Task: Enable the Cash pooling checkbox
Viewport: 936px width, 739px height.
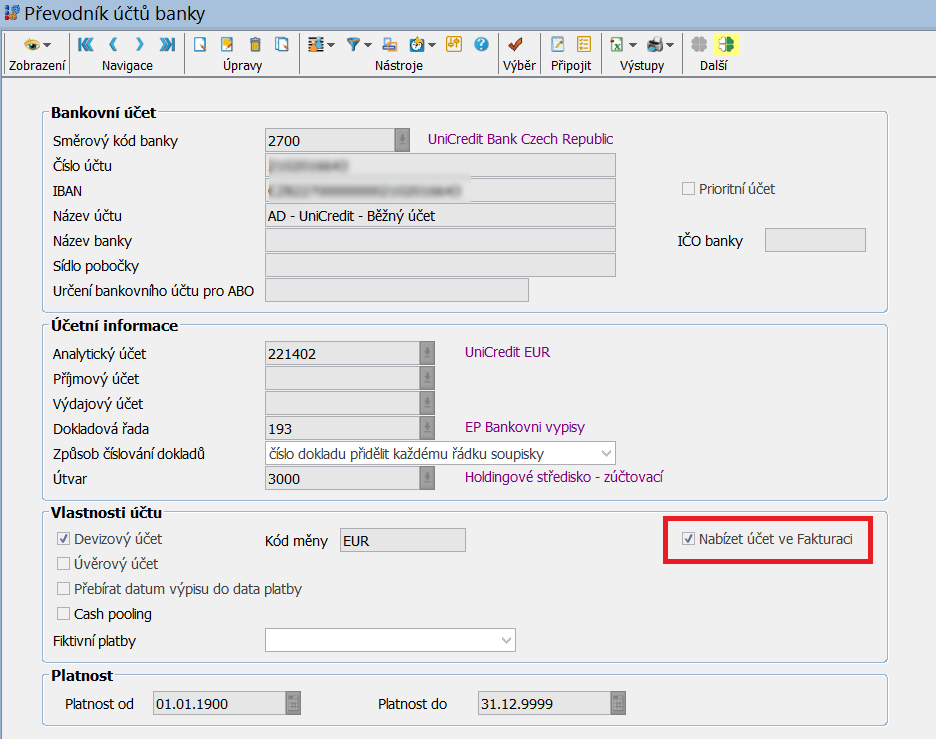Action: [x=64, y=614]
